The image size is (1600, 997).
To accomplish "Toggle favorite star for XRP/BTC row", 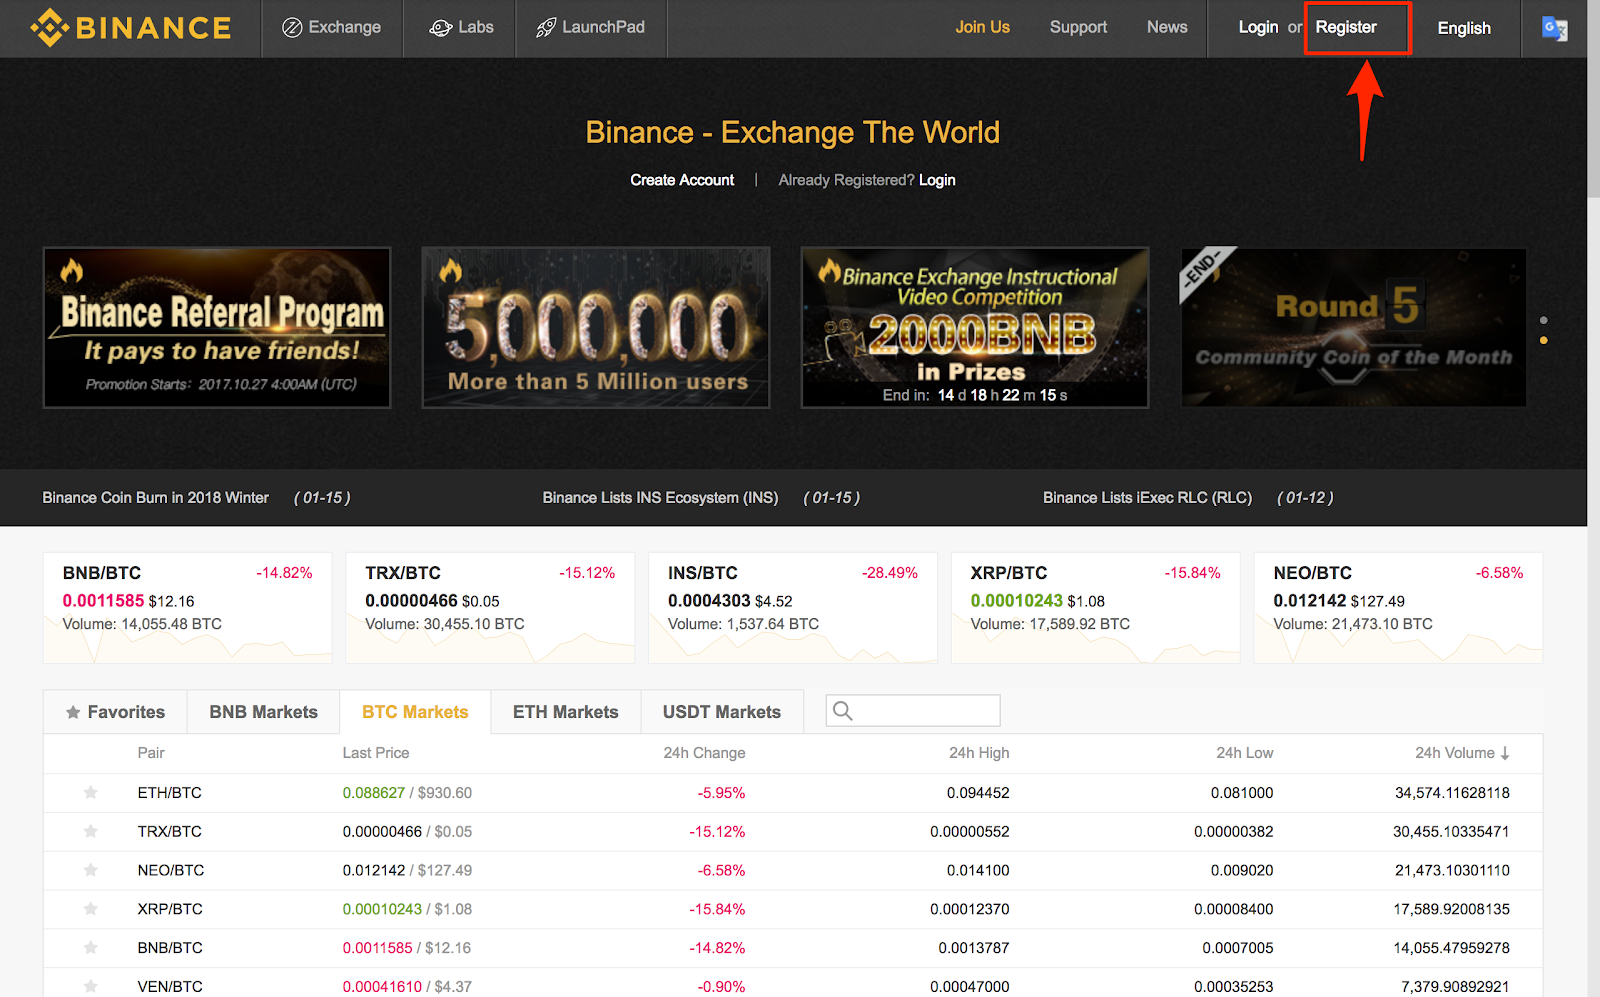I will click(91, 909).
